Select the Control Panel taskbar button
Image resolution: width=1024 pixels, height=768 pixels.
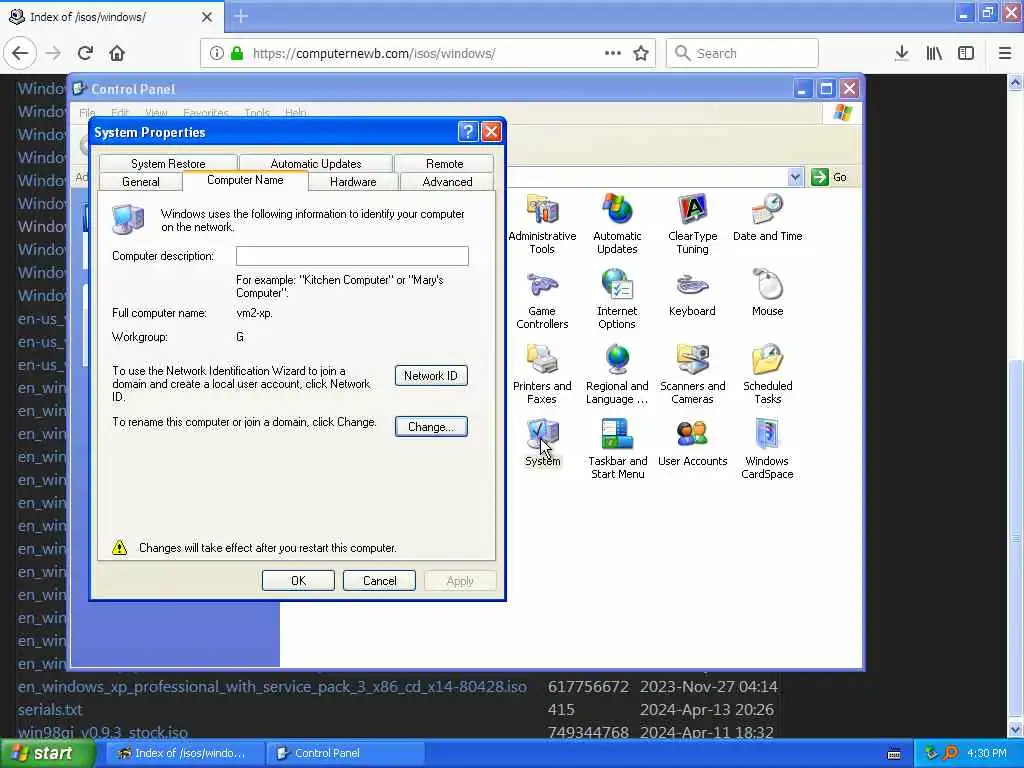[x=345, y=753]
